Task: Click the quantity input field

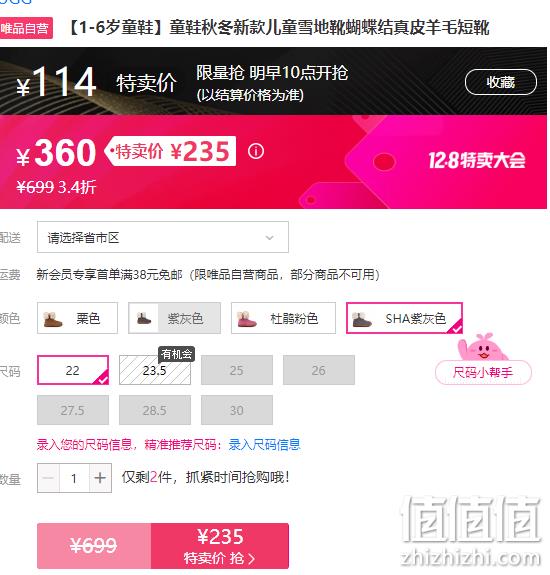Action: (x=74, y=478)
